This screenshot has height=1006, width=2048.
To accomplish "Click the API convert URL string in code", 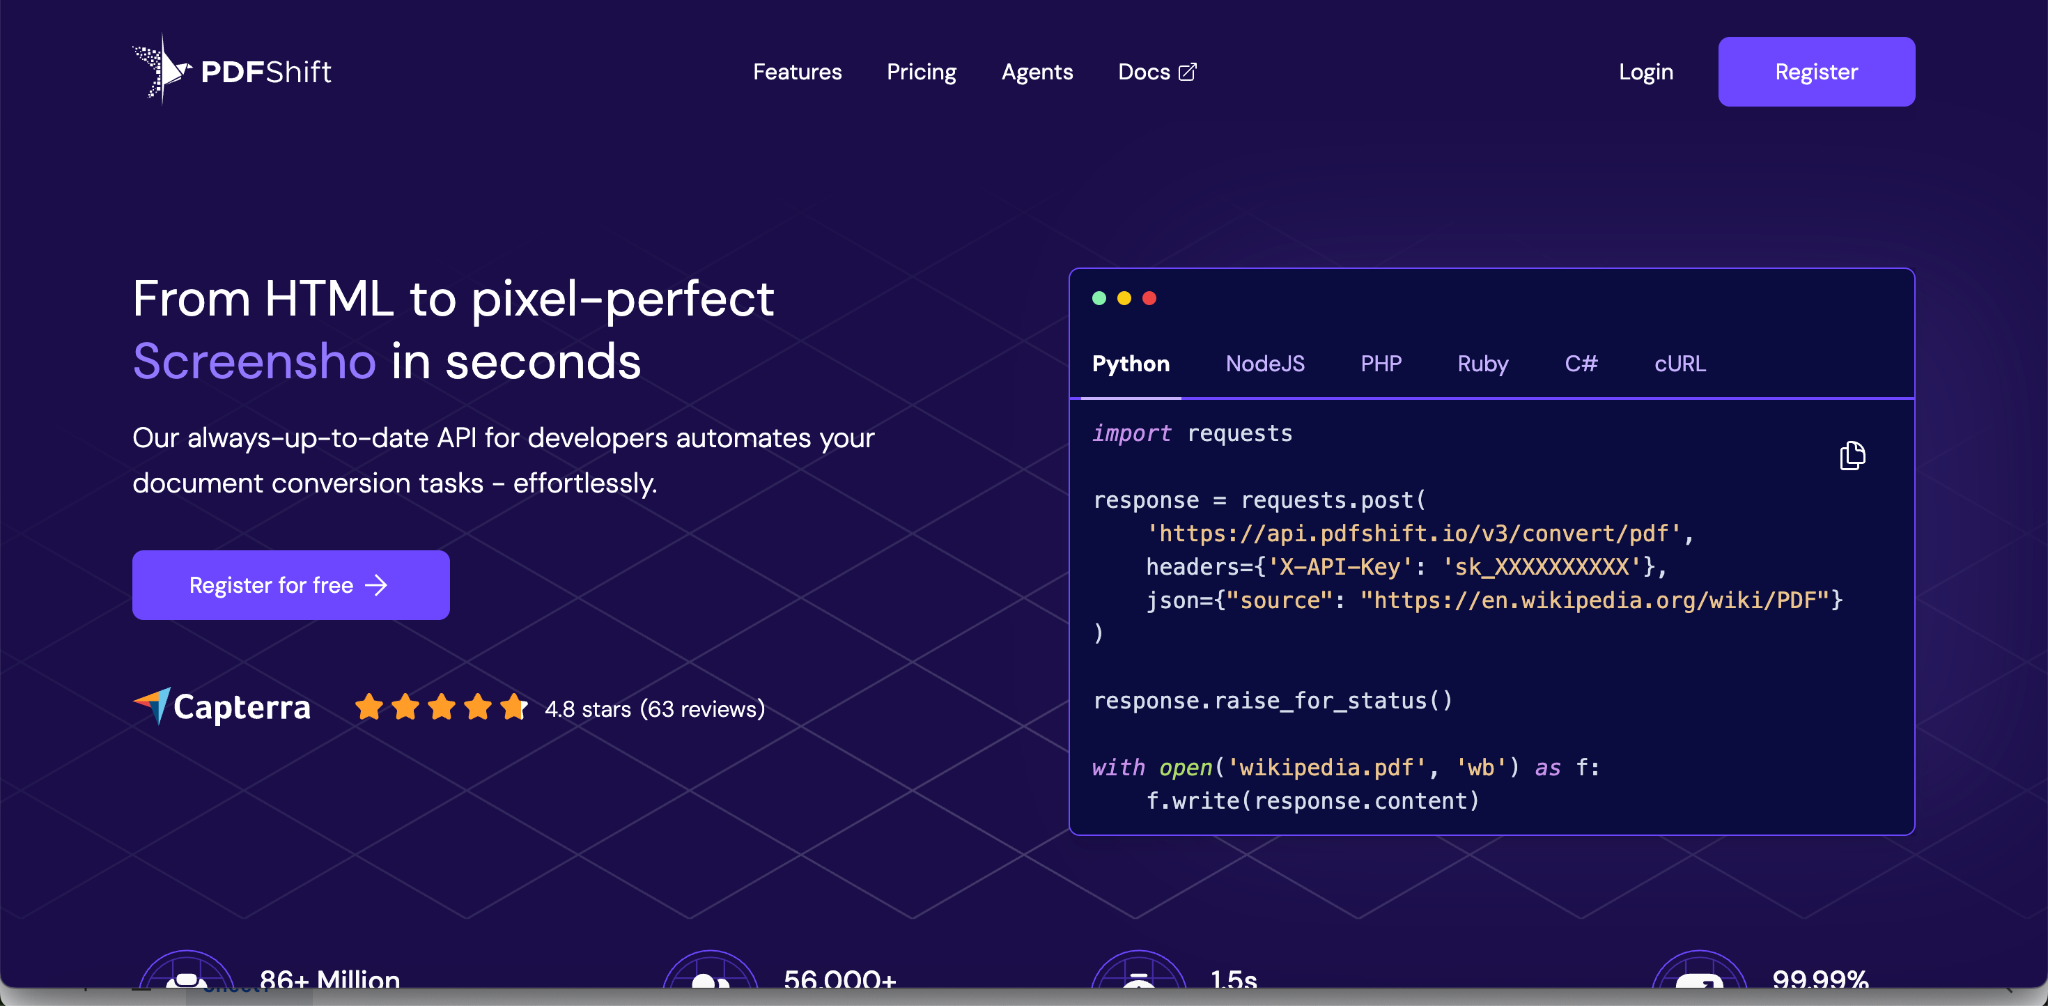I will tap(1414, 534).
